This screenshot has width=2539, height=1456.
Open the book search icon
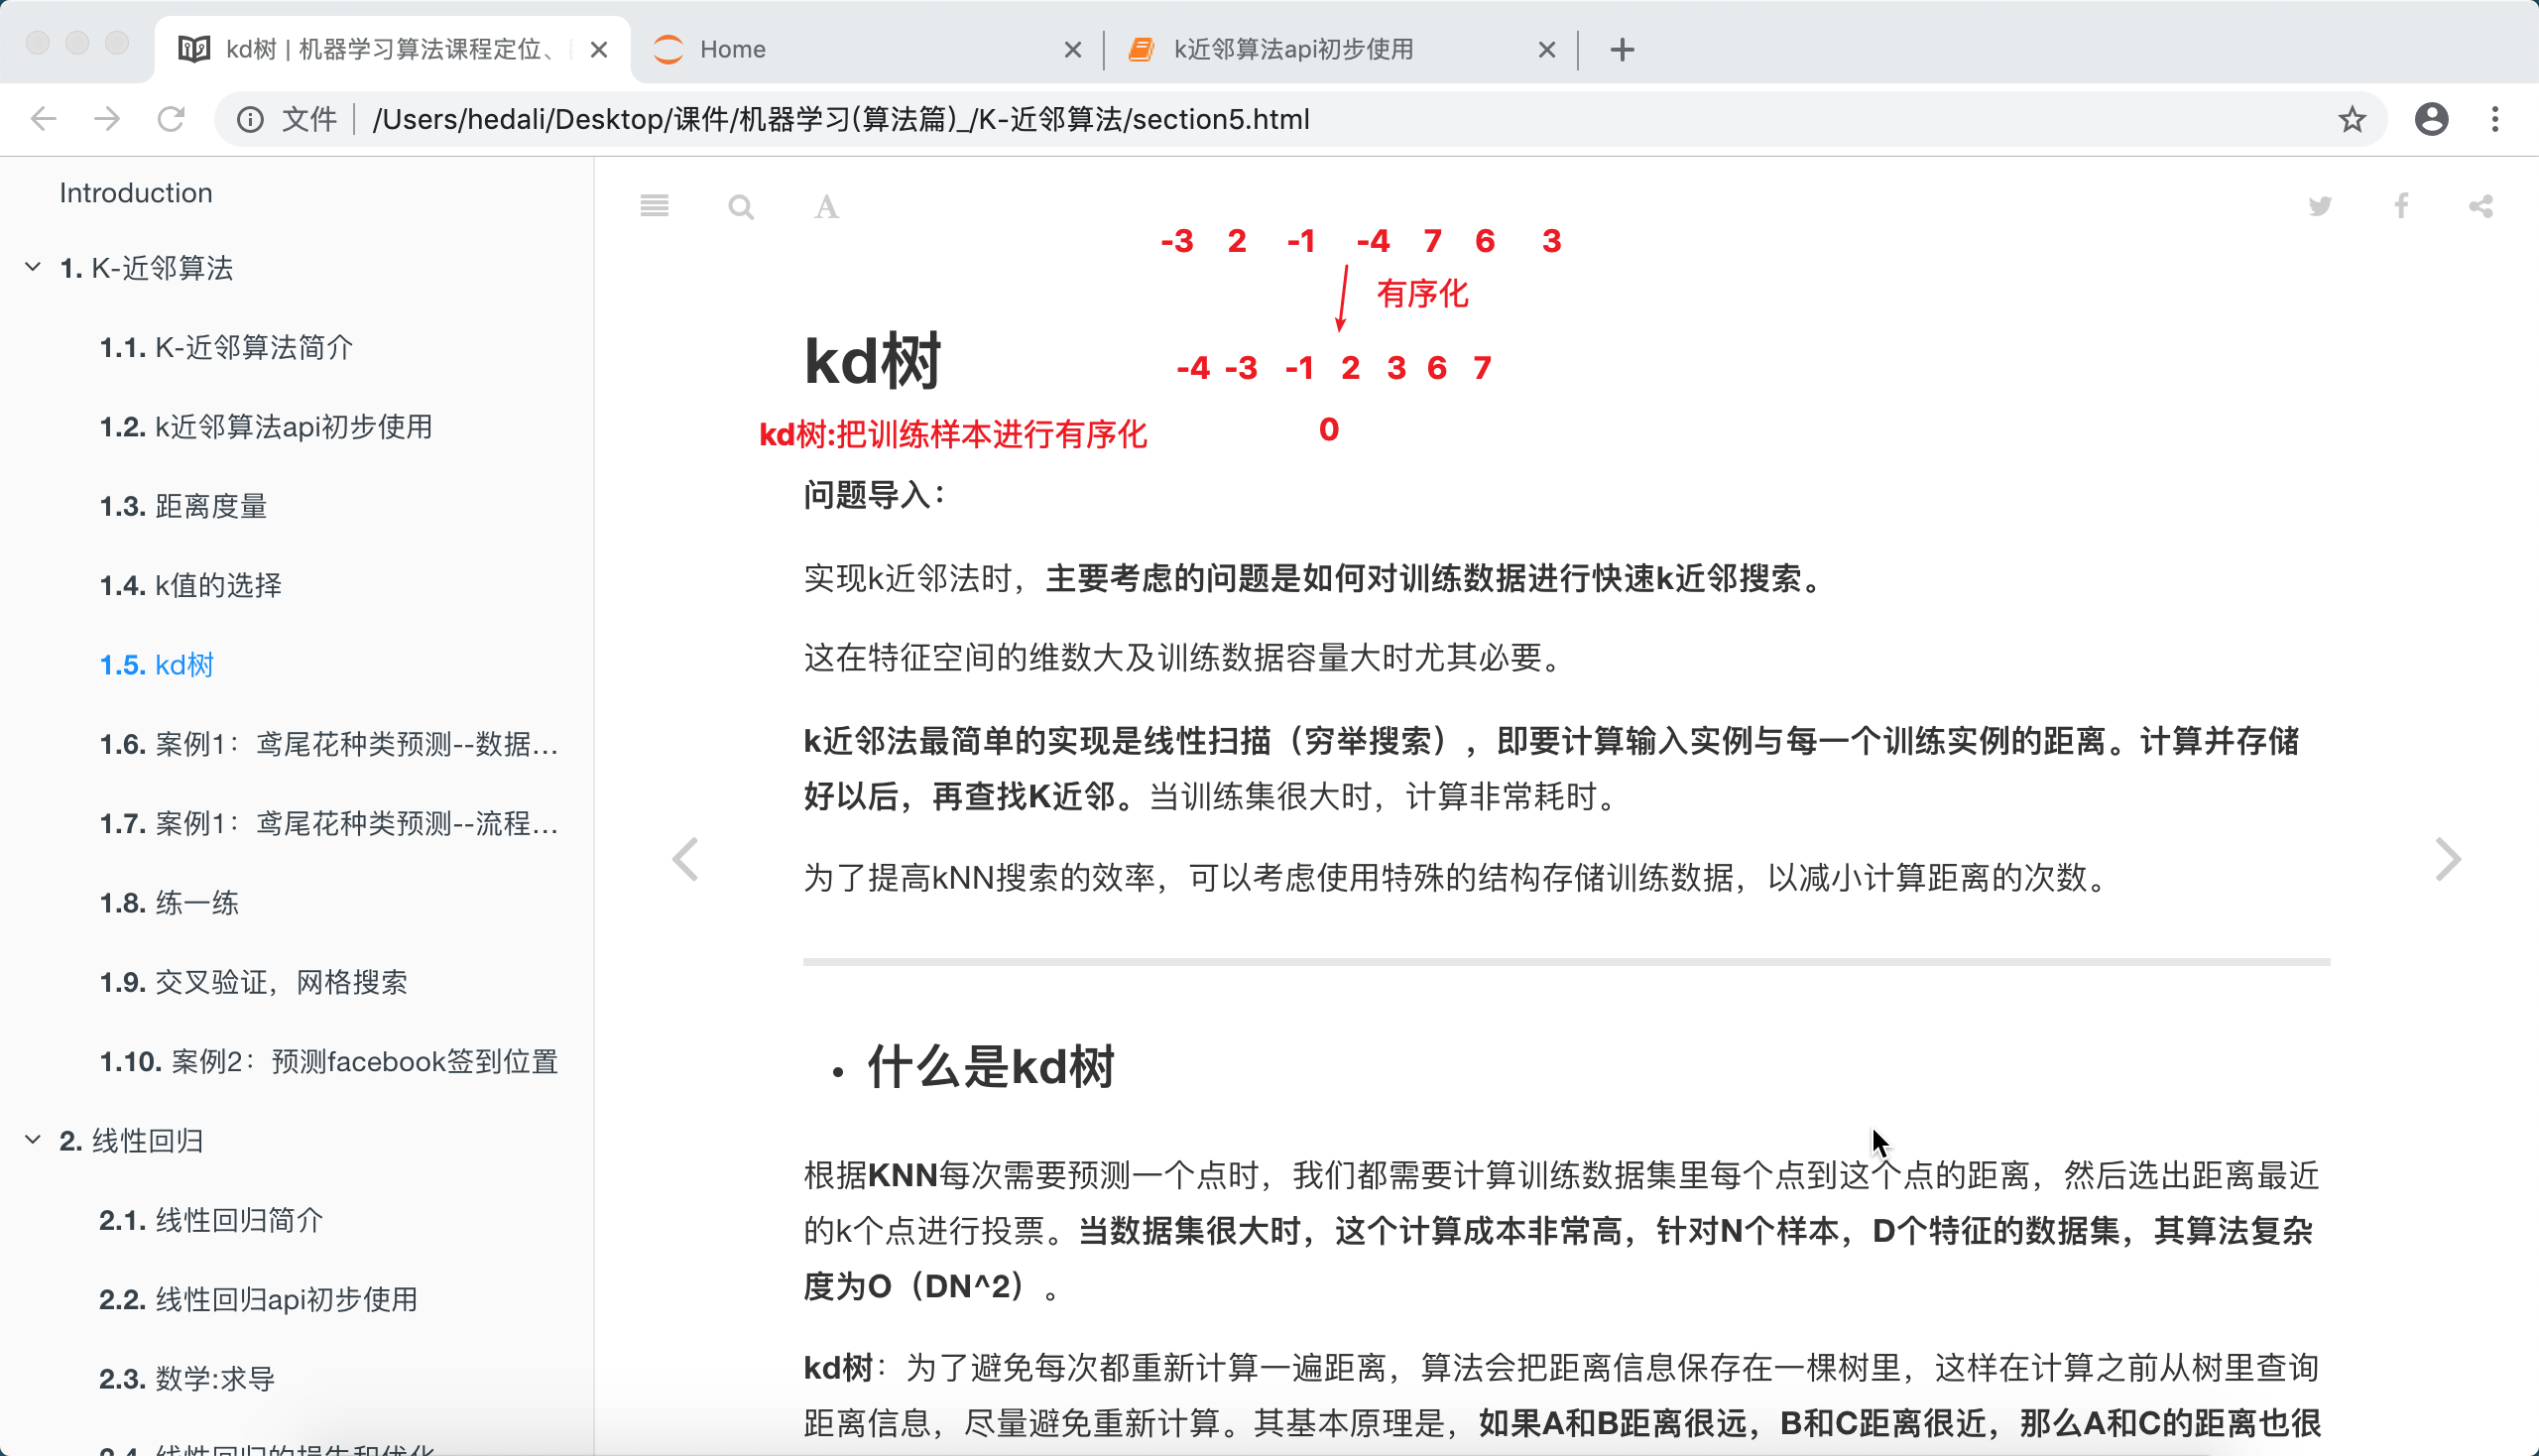point(741,207)
